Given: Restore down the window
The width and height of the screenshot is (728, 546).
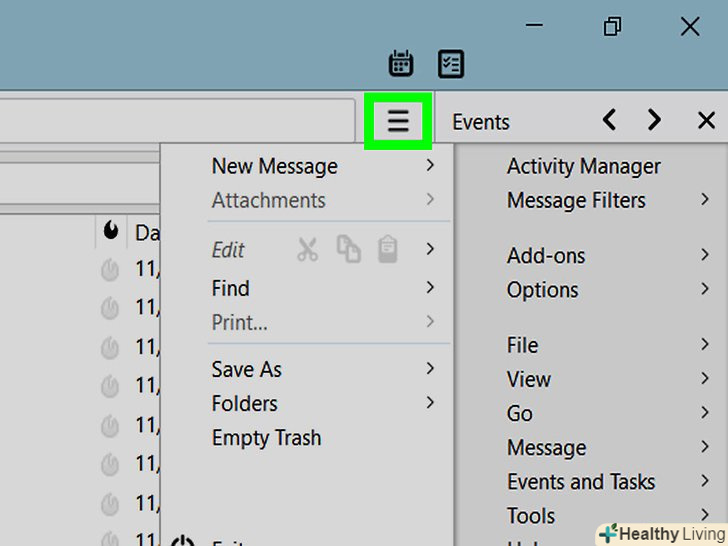Looking at the screenshot, I should tap(612, 26).
